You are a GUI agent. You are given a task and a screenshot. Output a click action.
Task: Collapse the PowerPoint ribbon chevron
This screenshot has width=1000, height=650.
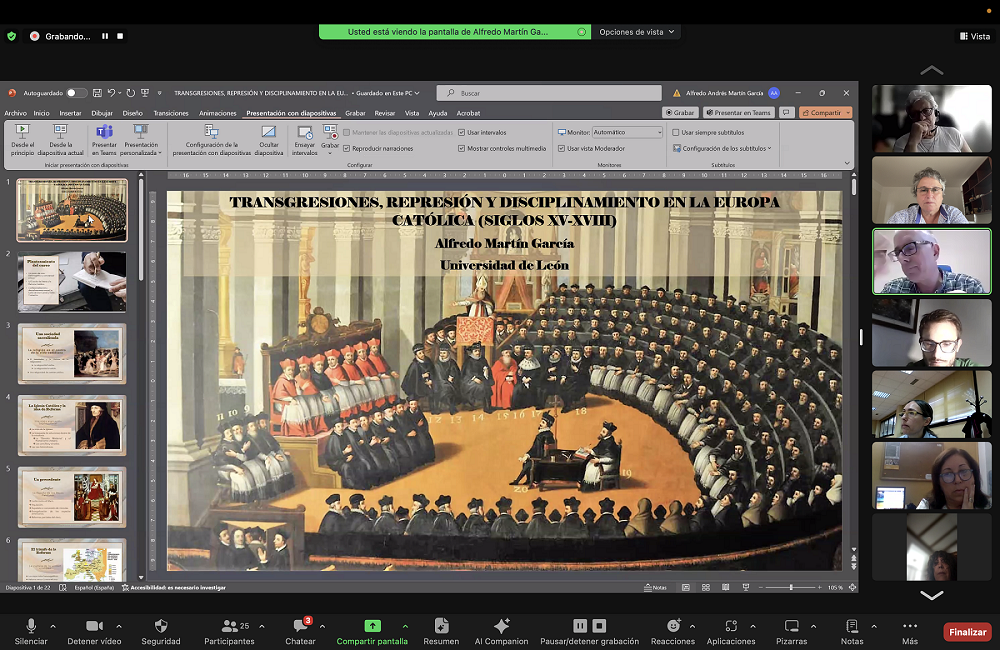pos(847,163)
